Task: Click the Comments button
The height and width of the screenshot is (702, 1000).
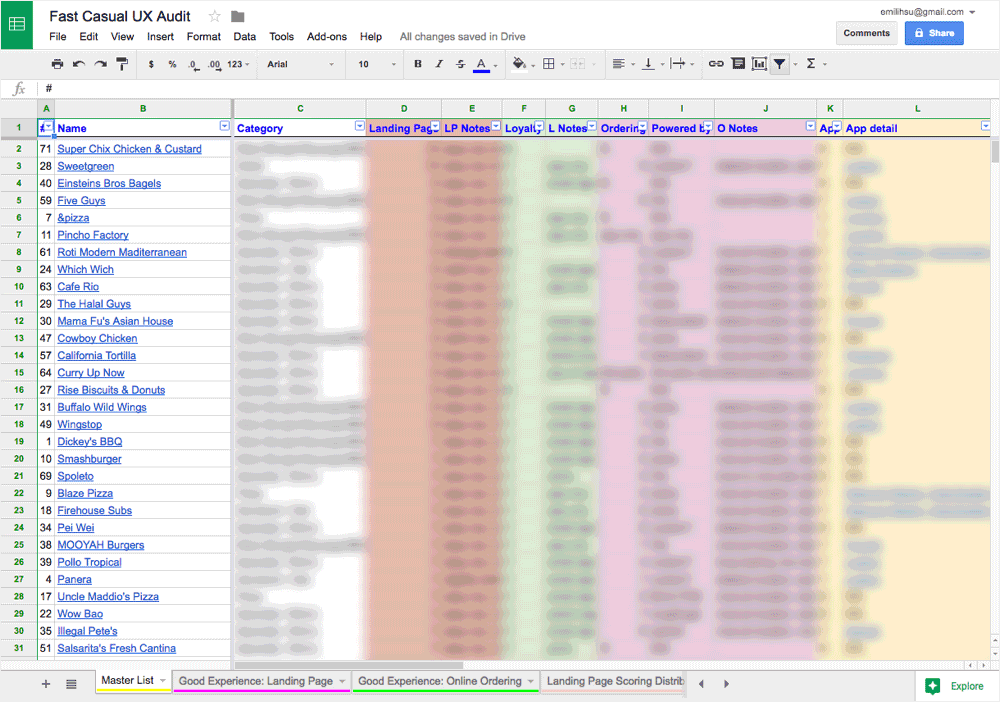Action: point(866,33)
